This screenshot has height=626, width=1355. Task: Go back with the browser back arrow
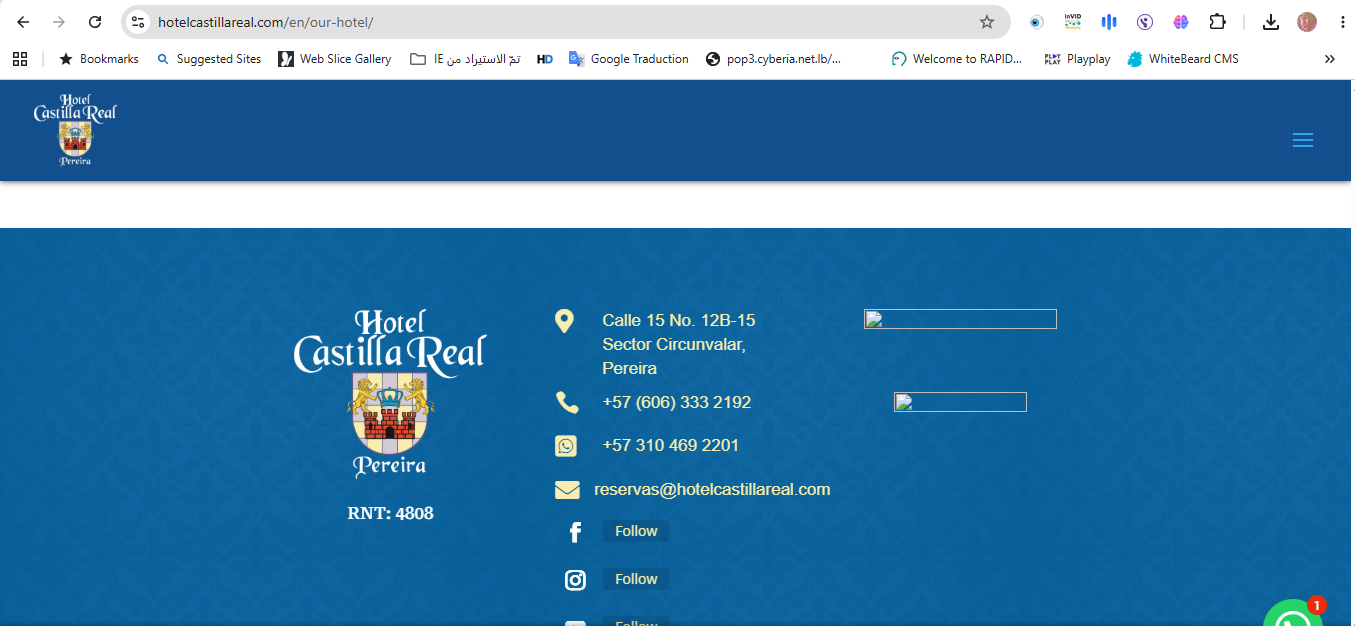coord(23,22)
